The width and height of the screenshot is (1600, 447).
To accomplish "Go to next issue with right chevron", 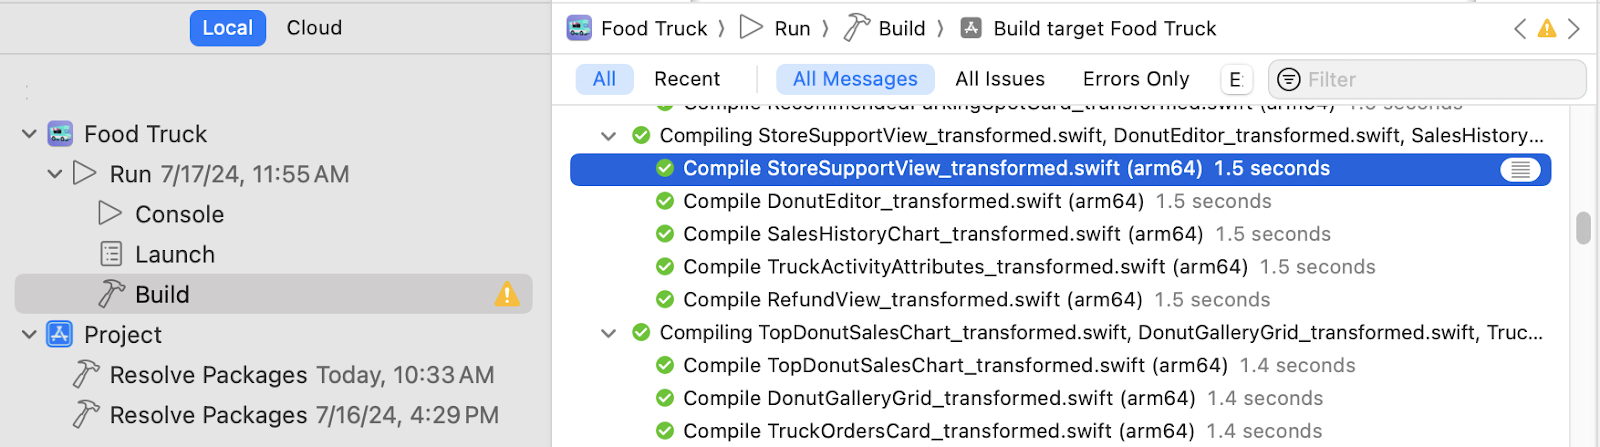I will pos(1574,29).
